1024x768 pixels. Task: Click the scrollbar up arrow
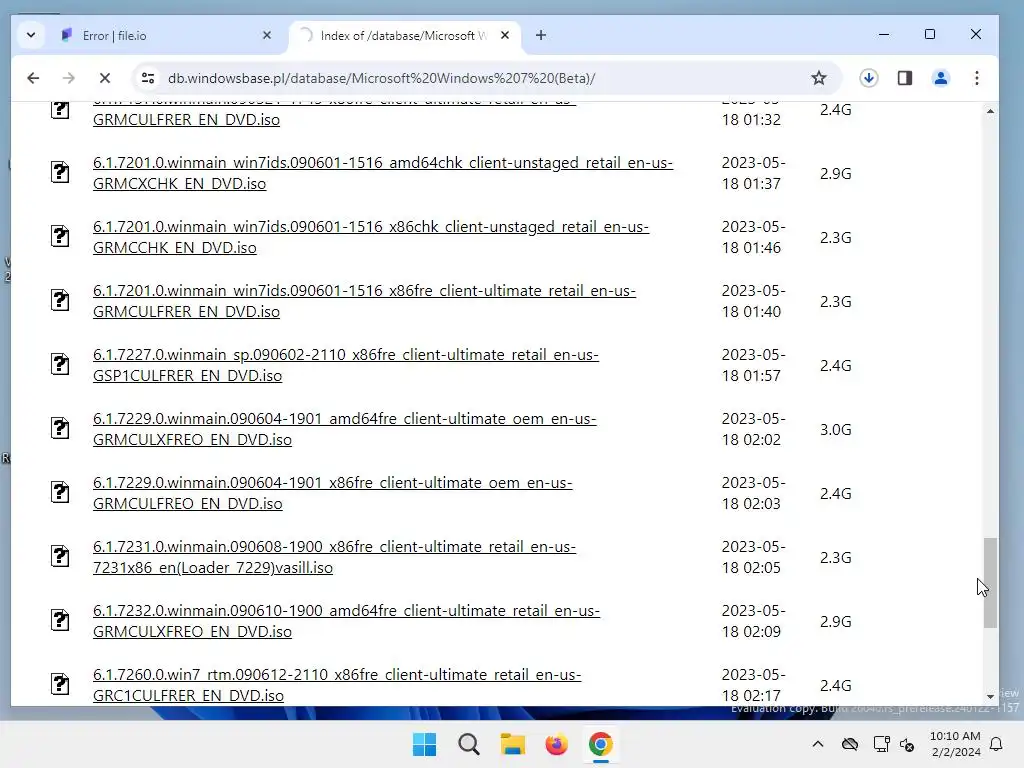[990, 112]
